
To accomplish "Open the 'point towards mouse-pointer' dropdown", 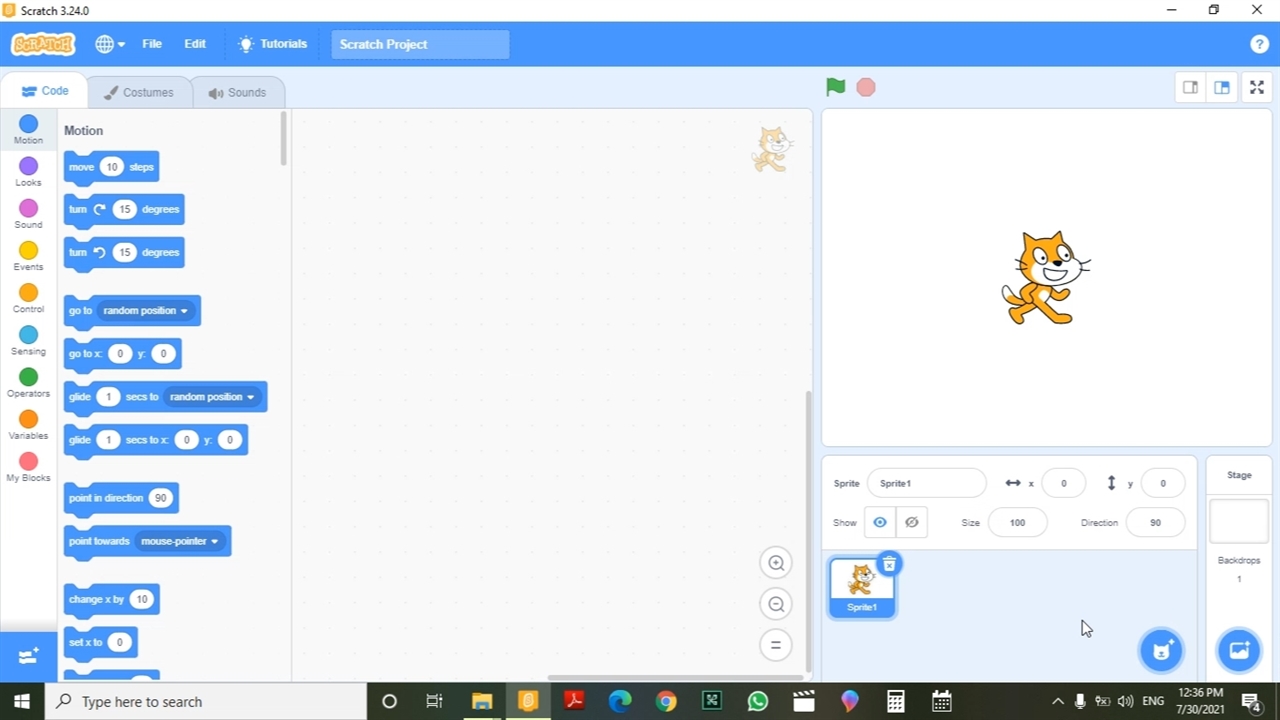I will click(x=214, y=541).
